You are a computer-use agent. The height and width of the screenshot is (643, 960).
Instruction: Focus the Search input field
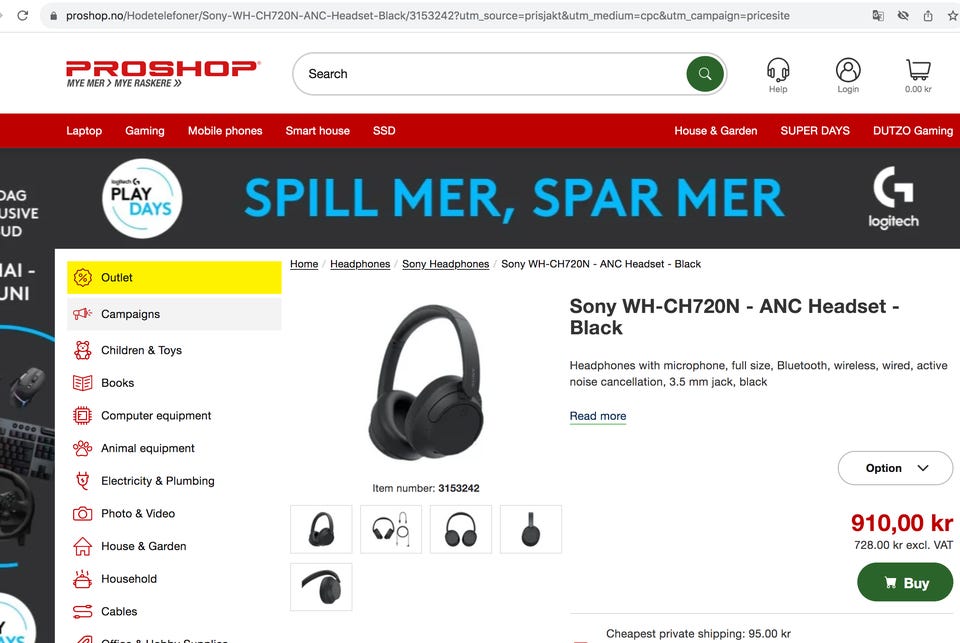coord(490,74)
